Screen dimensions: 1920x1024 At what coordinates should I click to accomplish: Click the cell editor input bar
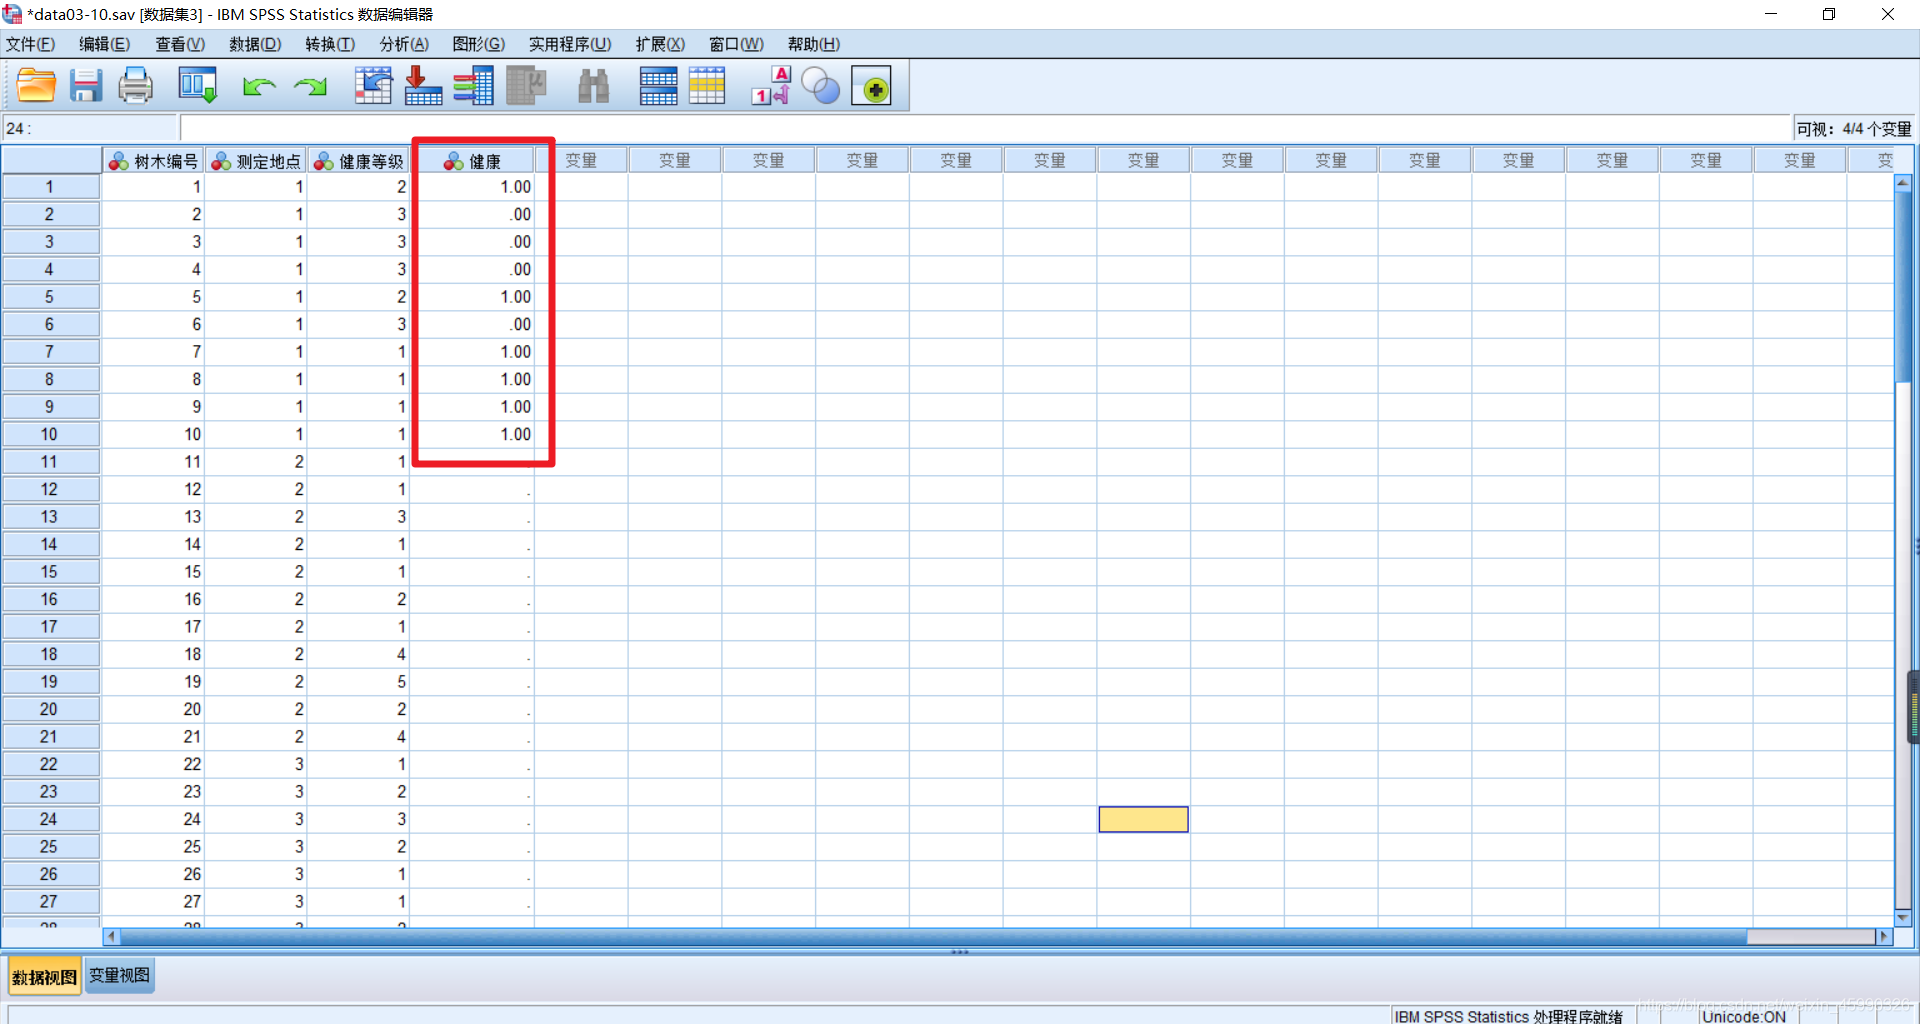(x=985, y=128)
